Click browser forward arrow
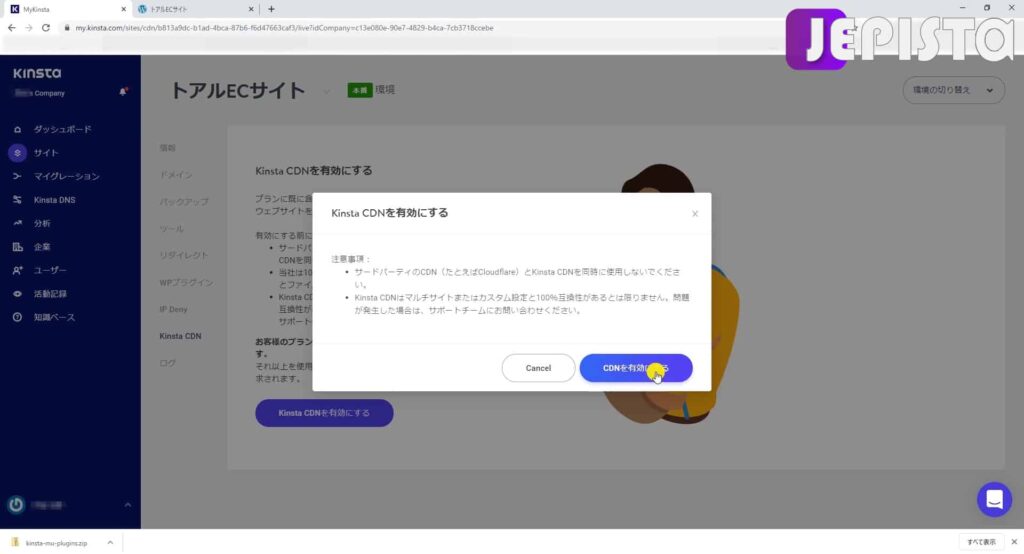The height and width of the screenshot is (554, 1024). point(29,28)
